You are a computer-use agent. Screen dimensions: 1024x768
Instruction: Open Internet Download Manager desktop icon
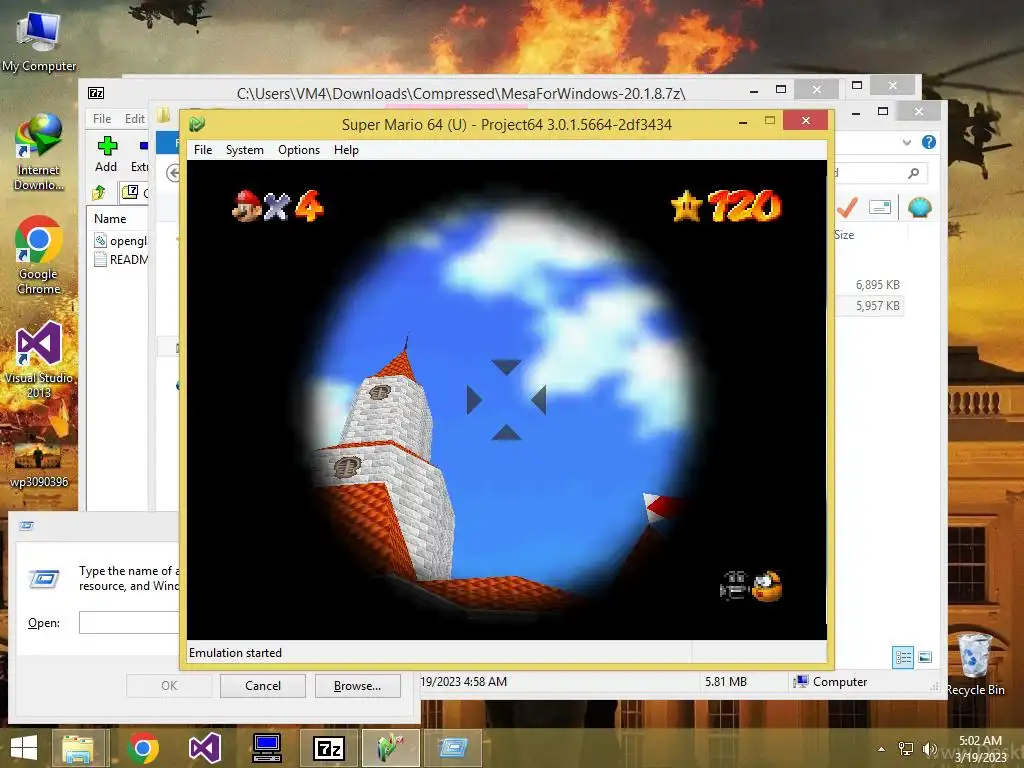coord(39,152)
